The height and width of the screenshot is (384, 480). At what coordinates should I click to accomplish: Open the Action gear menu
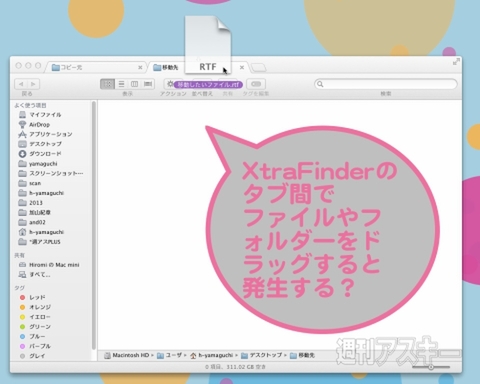tap(170, 84)
